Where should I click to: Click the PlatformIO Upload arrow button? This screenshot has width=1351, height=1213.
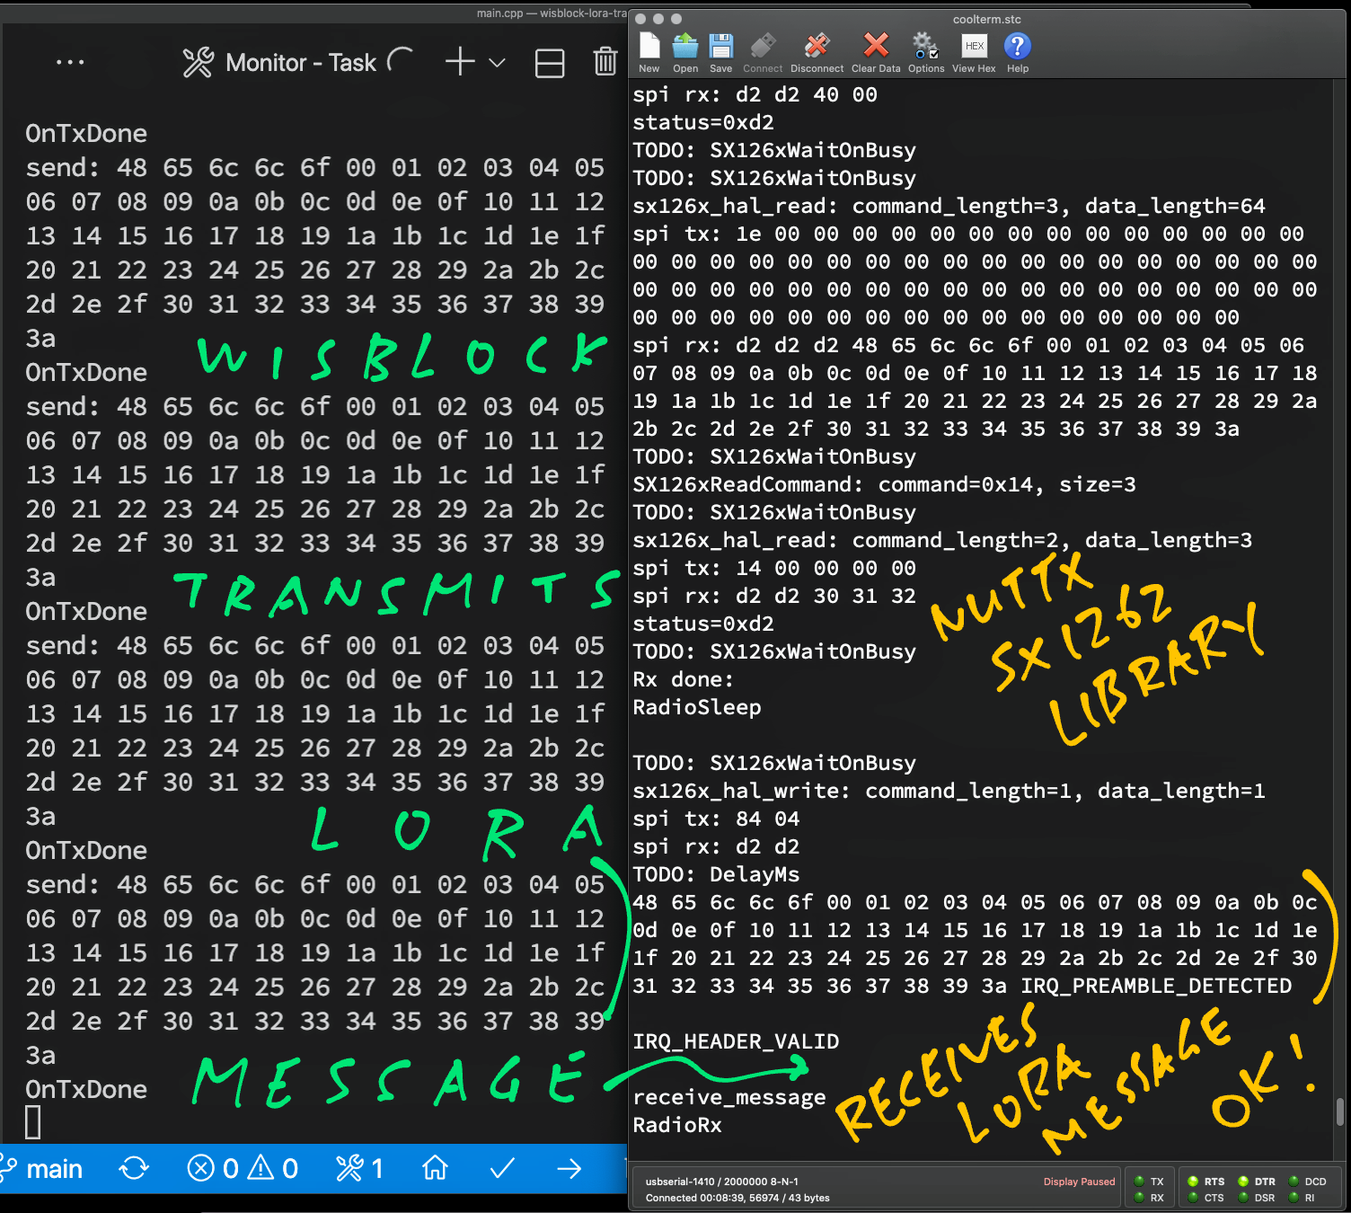pyautogui.click(x=569, y=1168)
